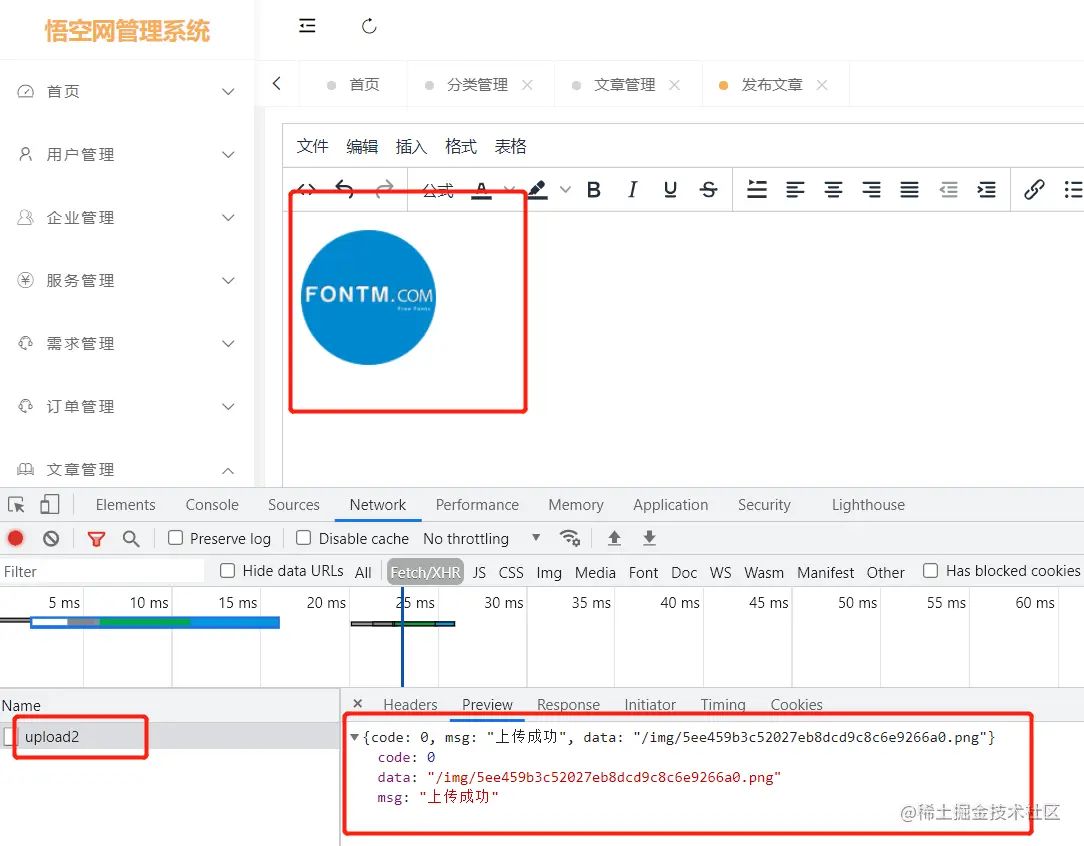Image resolution: width=1084 pixels, height=846 pixels.
Task: Open the Response tab of the request
Action: pos(568,704)
